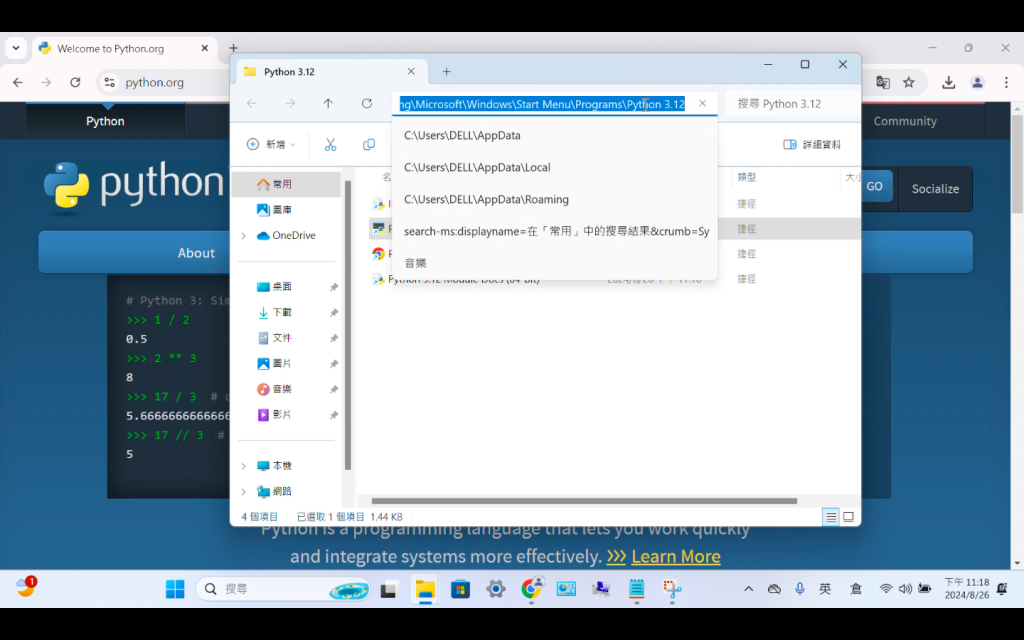Unpin 桌面 using its pin icon
Screen dimensions: 1024x640
[334, 287]
